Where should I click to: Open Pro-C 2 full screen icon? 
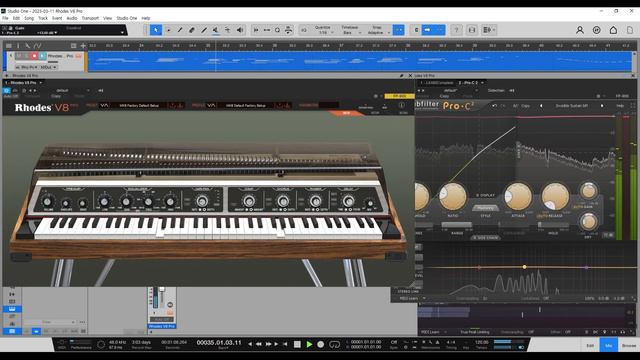pos(633,106)
